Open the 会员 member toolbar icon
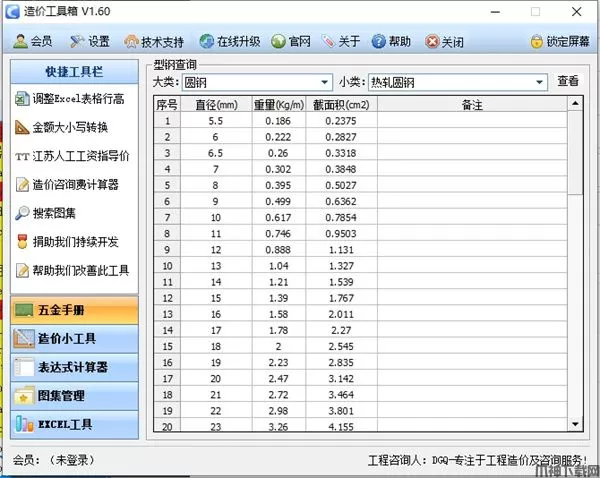 (21, 41)
